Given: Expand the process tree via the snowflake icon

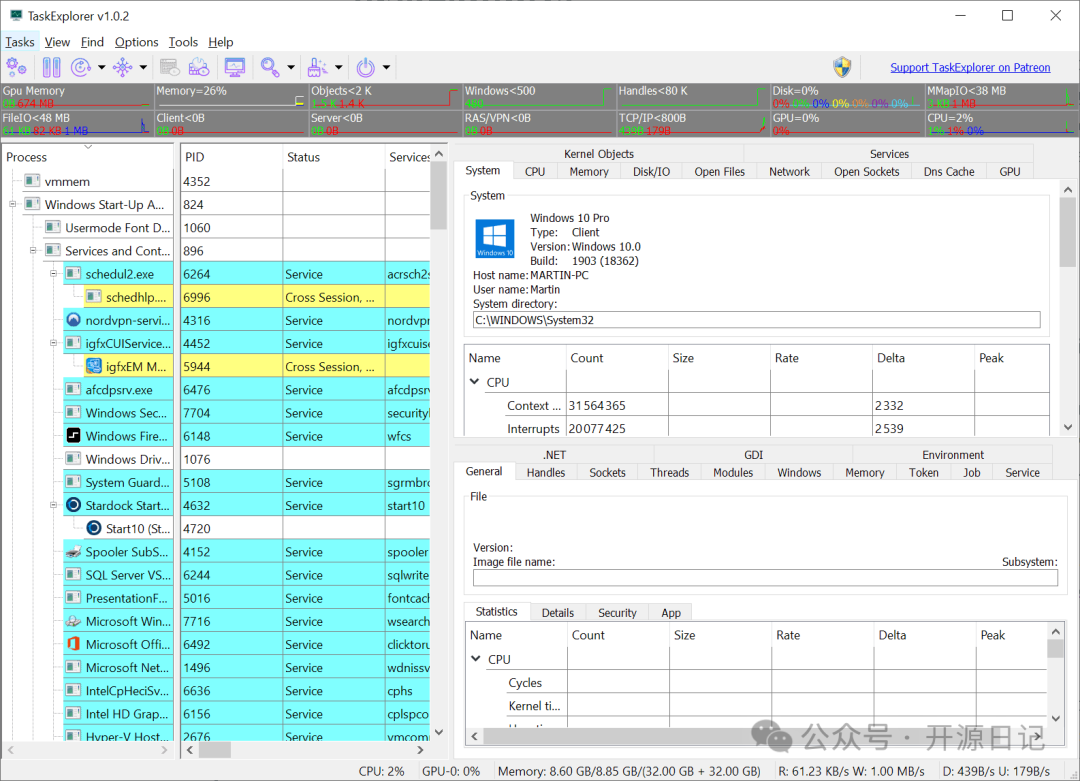Looking at the screenshot, I should 124,67.
